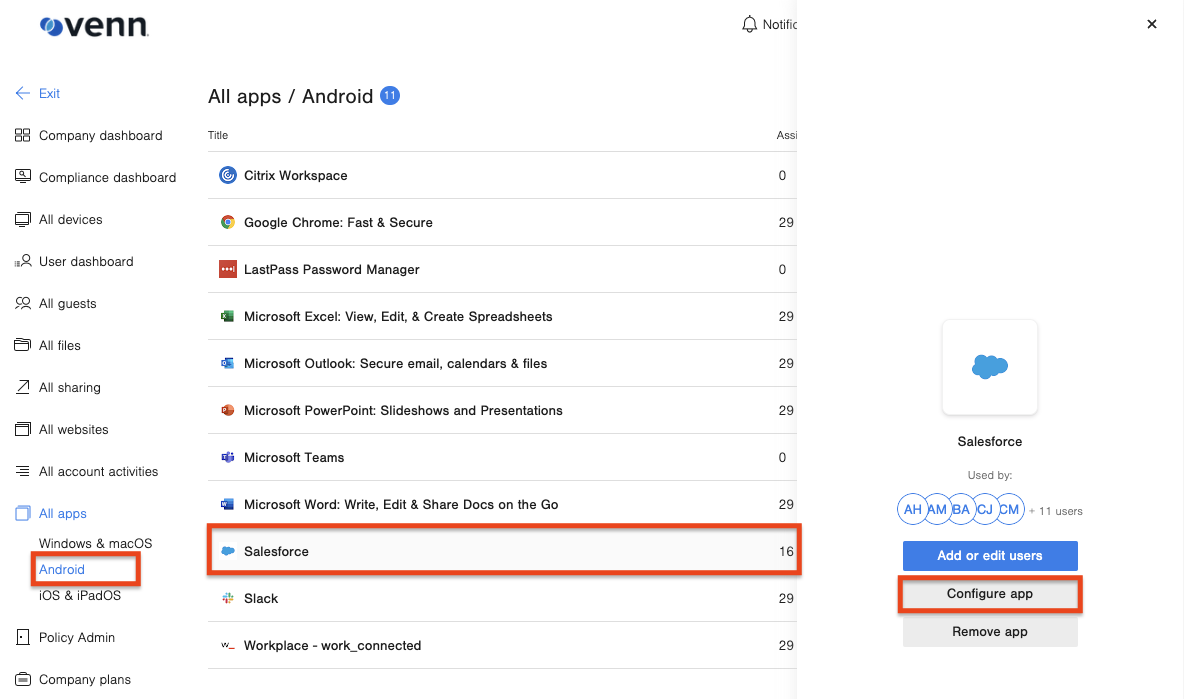
Task: Click the LastPass Password Manager icon
Action: tap(227, 269)
